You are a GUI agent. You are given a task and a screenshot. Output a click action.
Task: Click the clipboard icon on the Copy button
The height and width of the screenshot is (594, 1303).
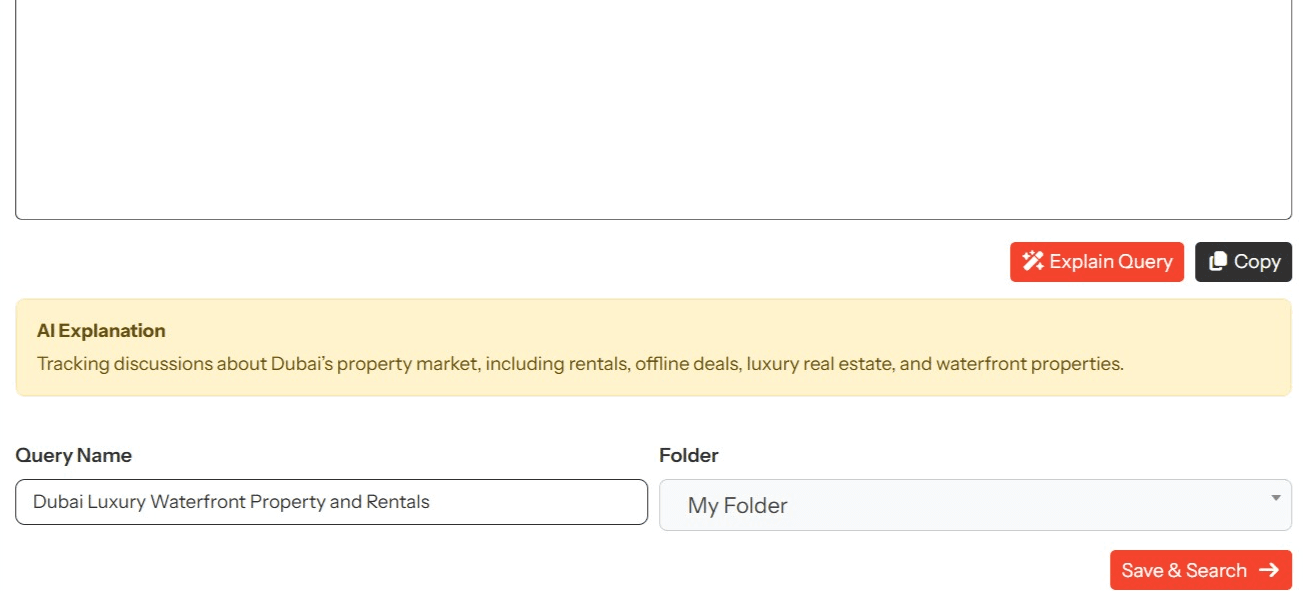tap(1217, 262)
